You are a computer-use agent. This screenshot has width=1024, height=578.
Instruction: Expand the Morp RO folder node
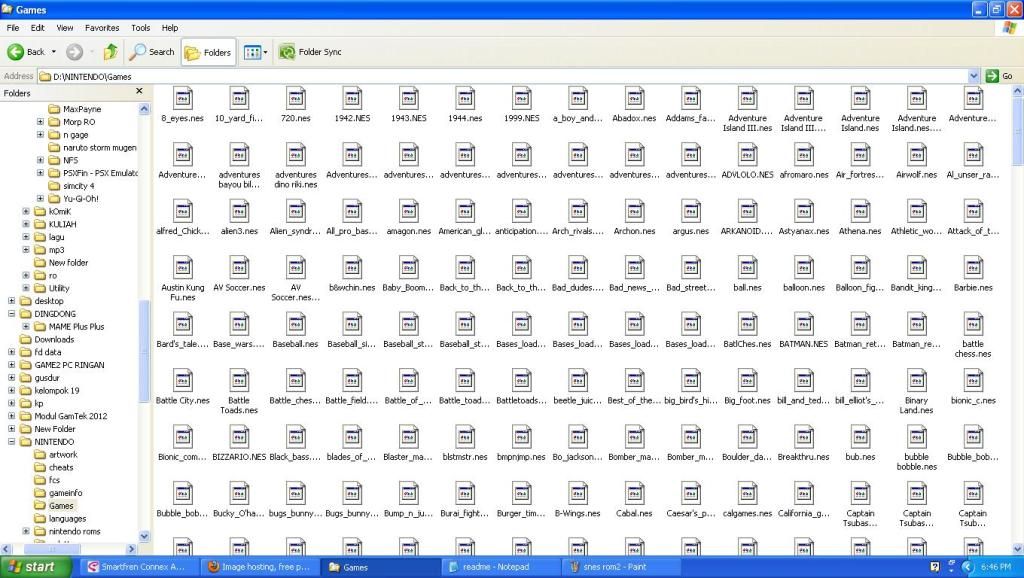pyautogui.click(x=40, y=121)
